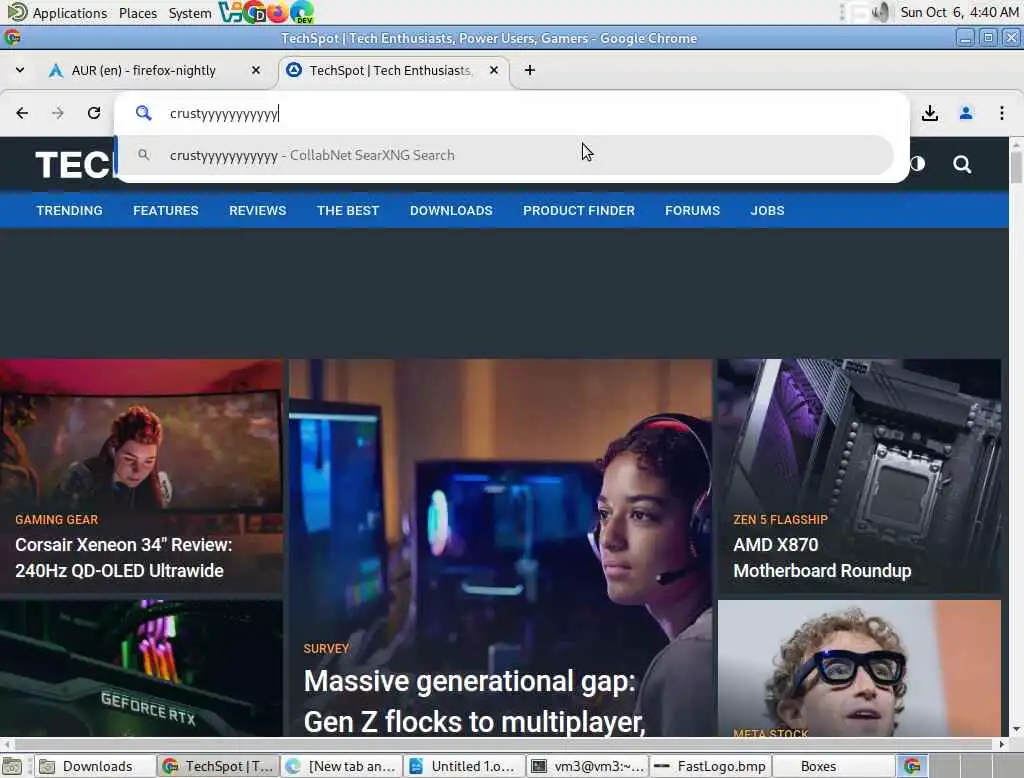Launch Firefox from the top panel

click(278, 12)
